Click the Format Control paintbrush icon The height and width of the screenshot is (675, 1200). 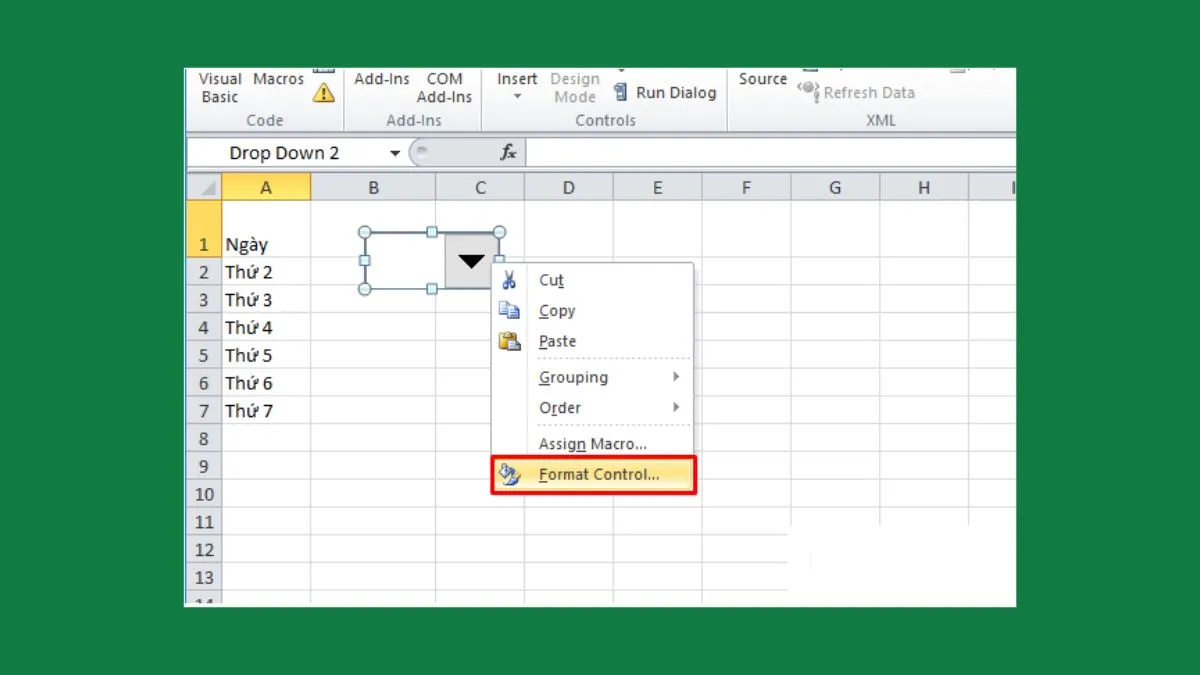pyautogui.click(x=510, y=475)
